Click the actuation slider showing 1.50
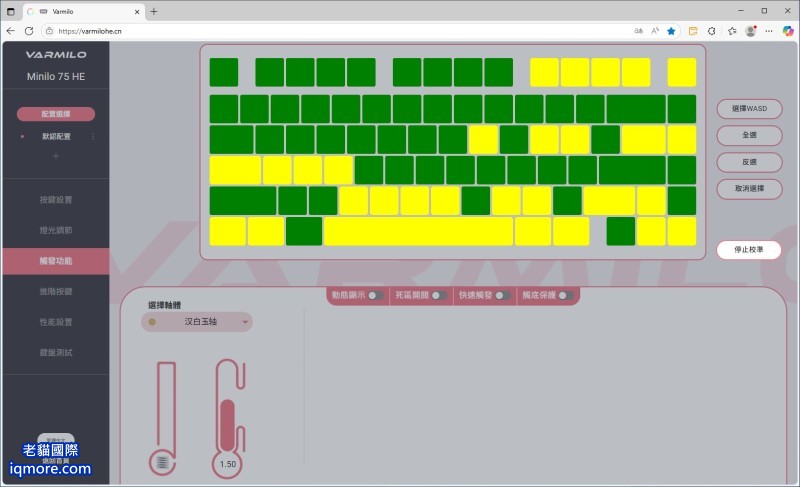 [x=228, y=419]
